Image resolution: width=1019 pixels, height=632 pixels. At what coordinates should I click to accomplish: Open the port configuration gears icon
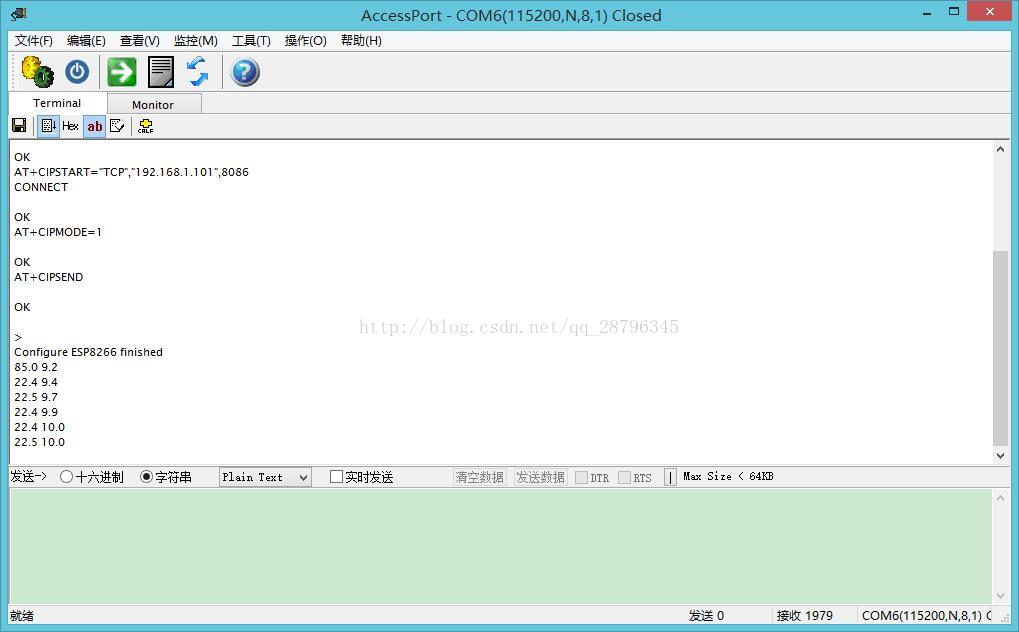point(38,72)
